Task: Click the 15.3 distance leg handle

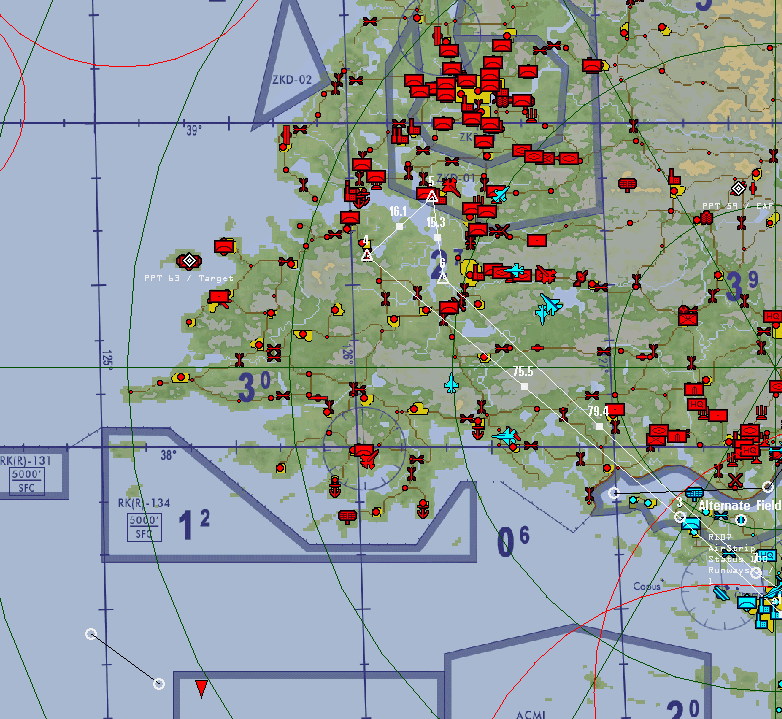Action: (x=437, y=238)
